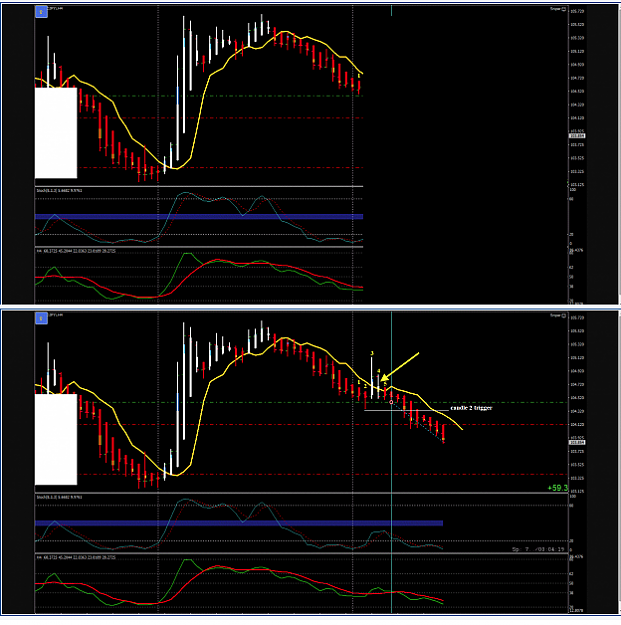Select the blue horizontal band in bottom Stochastic pane
This screenshot has height=625, width=621.
(239, 523)
